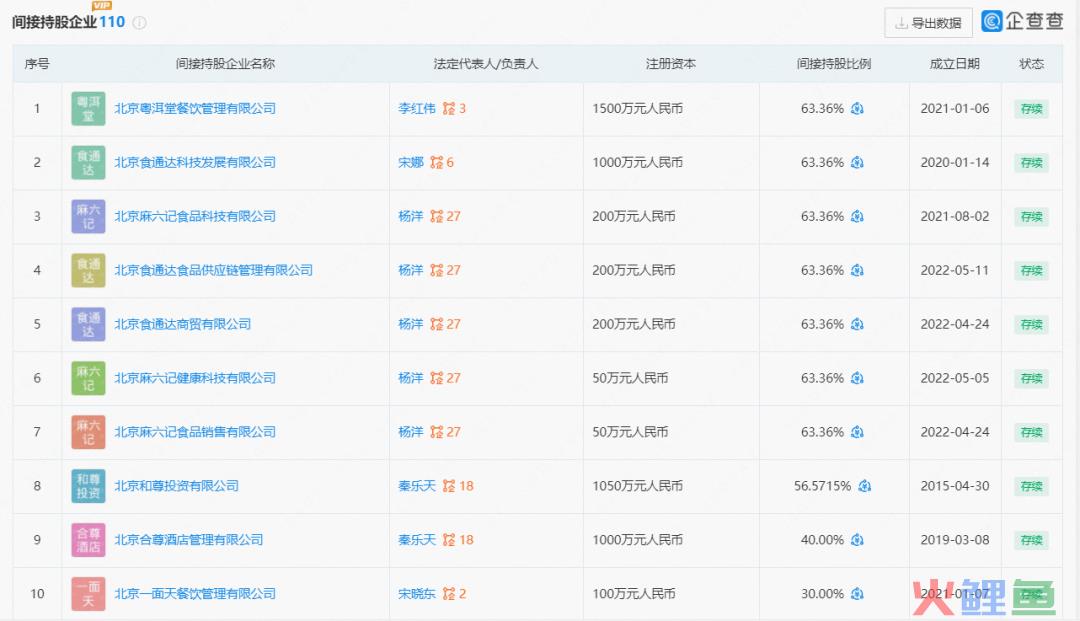Click the 和尊投资 company logo icon
1080x621 pixels.
tap(88, 486)
